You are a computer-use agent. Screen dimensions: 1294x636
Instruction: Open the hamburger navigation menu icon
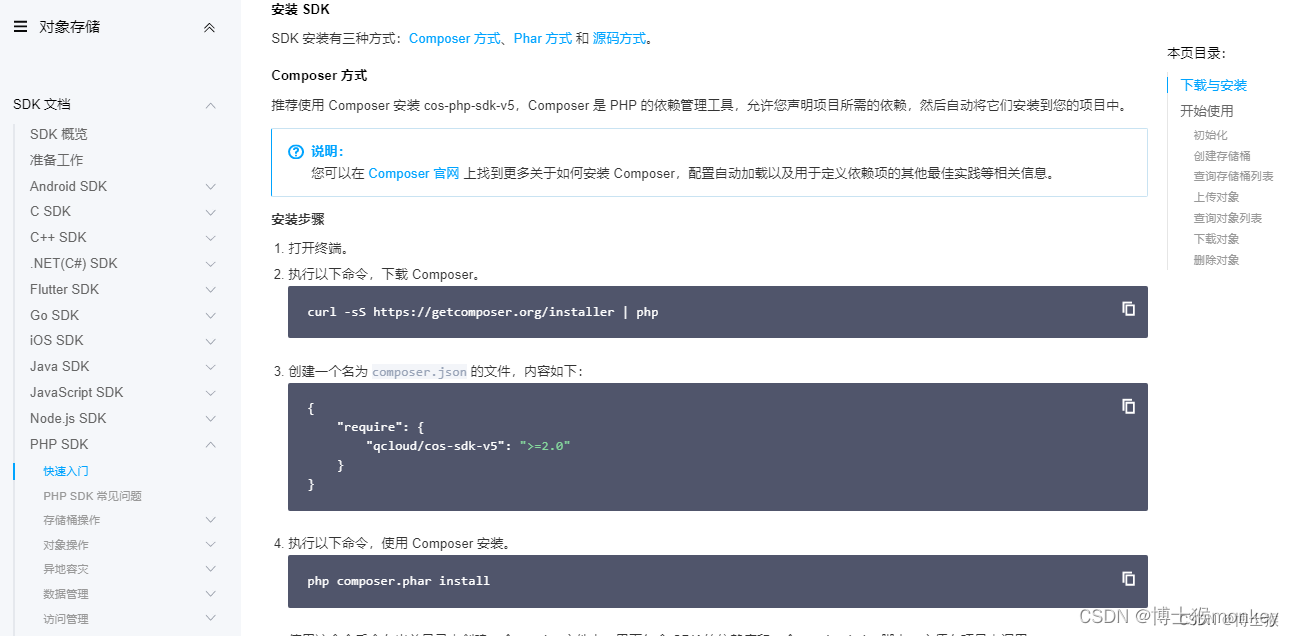(20, 27)
